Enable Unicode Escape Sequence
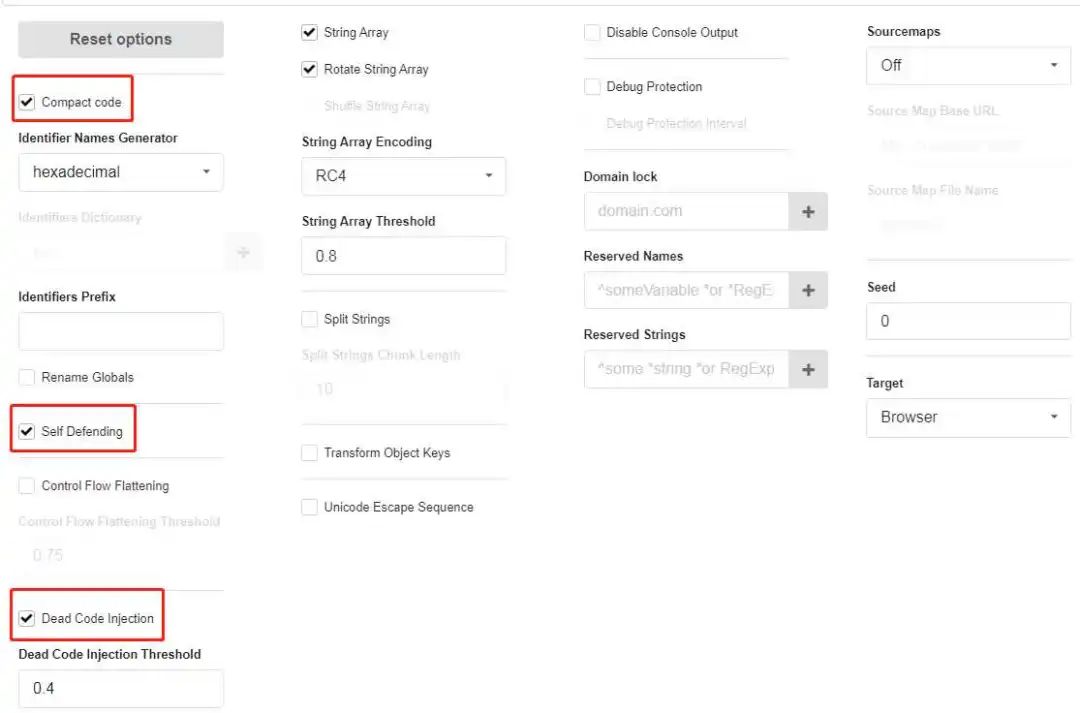 click(310, 507)
